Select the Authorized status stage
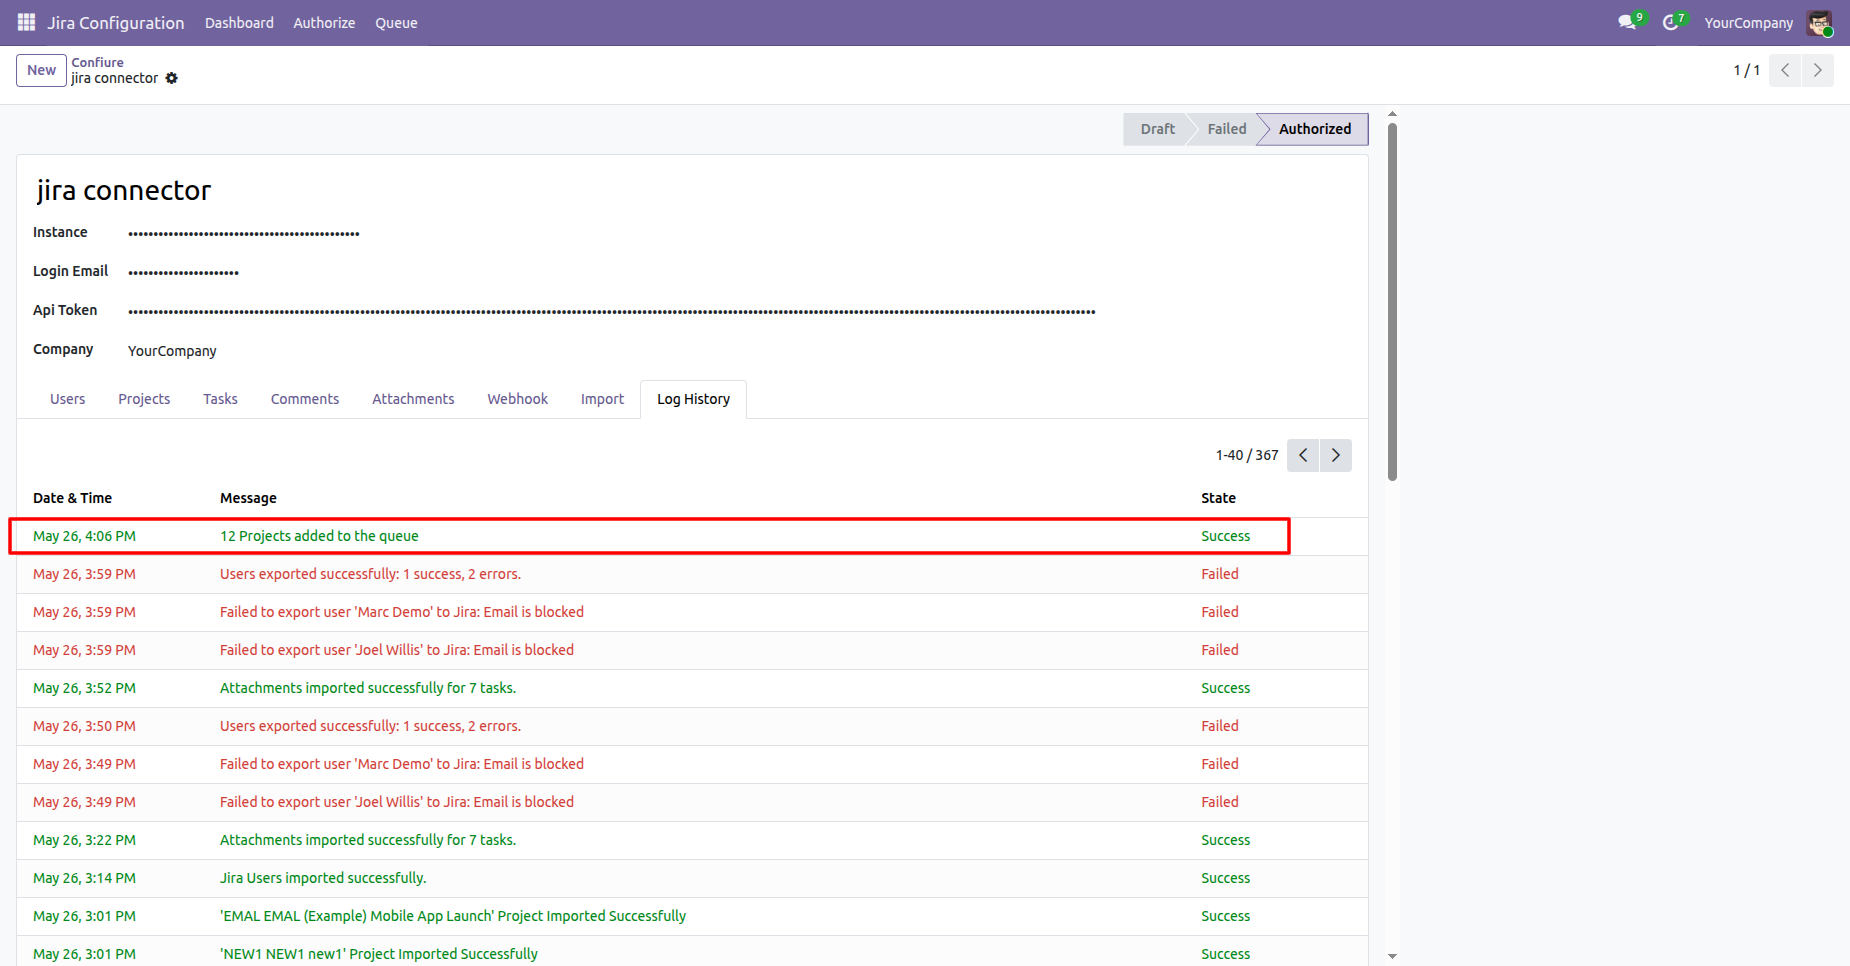Viewport: 1850px width, 966px height. tap(1314, 129)
